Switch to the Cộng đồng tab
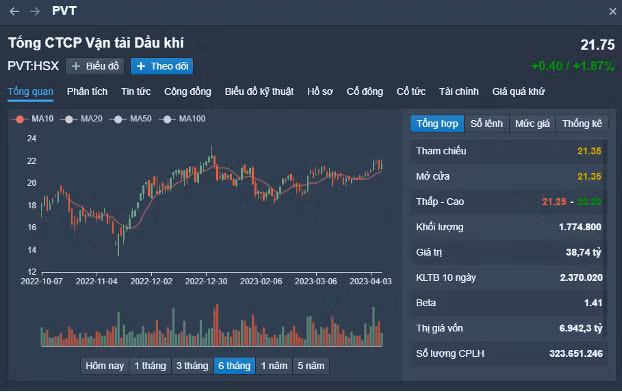Screen dimensions: 622x392 coord(188,92)
